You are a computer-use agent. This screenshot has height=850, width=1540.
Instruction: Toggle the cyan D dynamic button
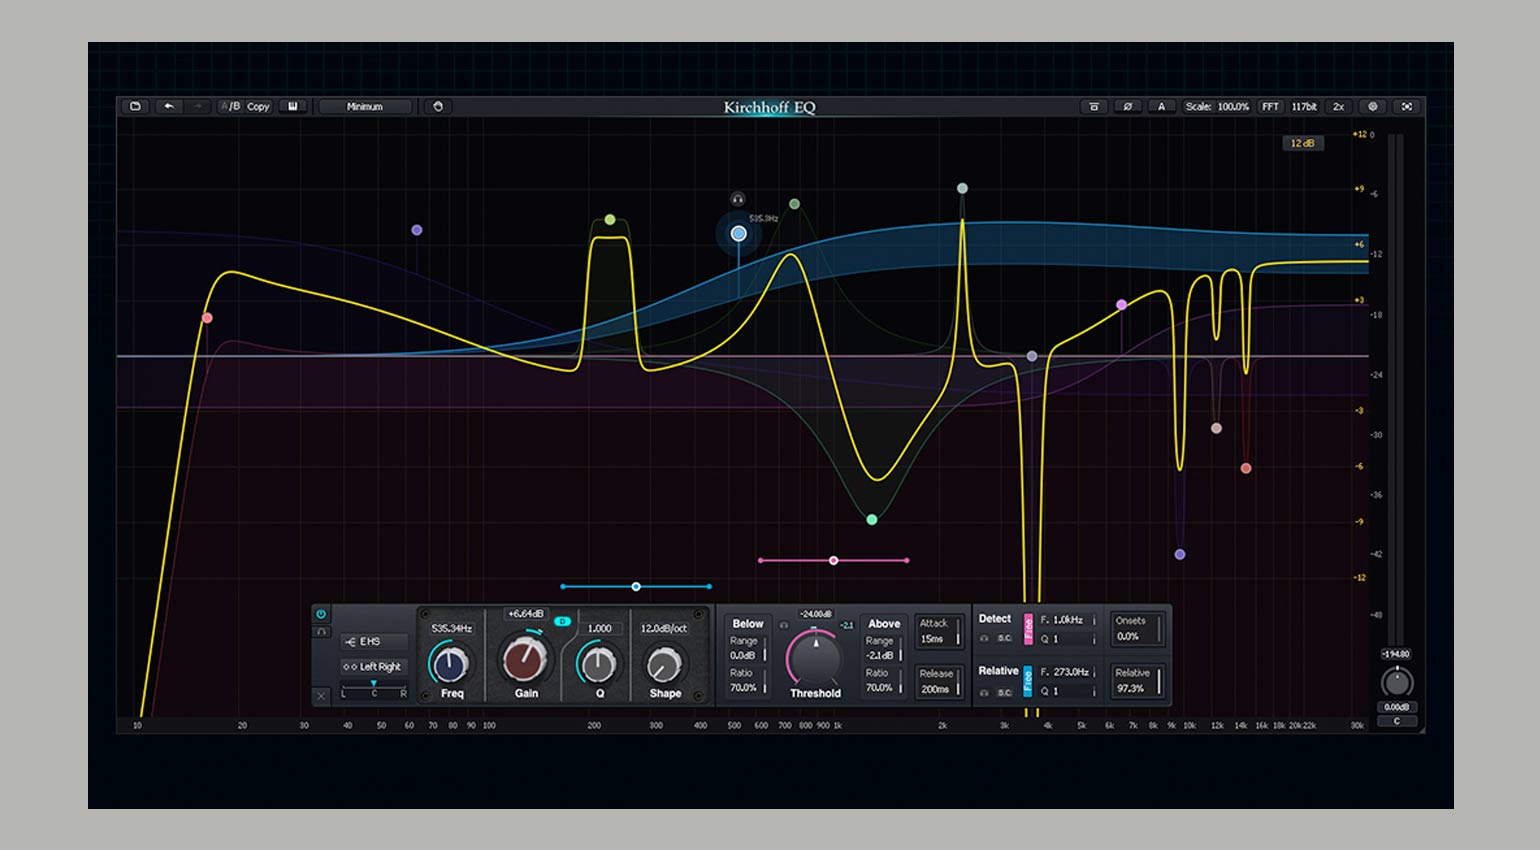[563, 621]
